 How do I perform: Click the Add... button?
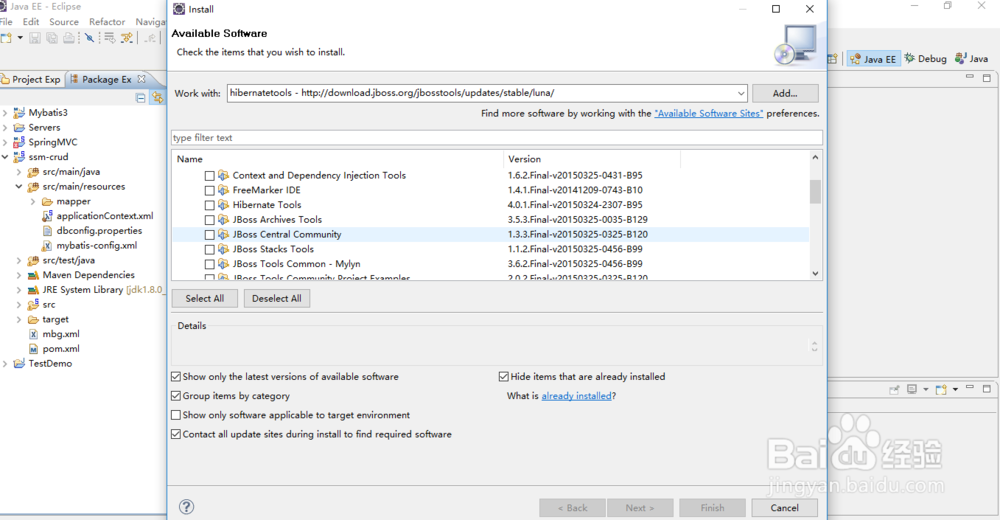(785, 93)
